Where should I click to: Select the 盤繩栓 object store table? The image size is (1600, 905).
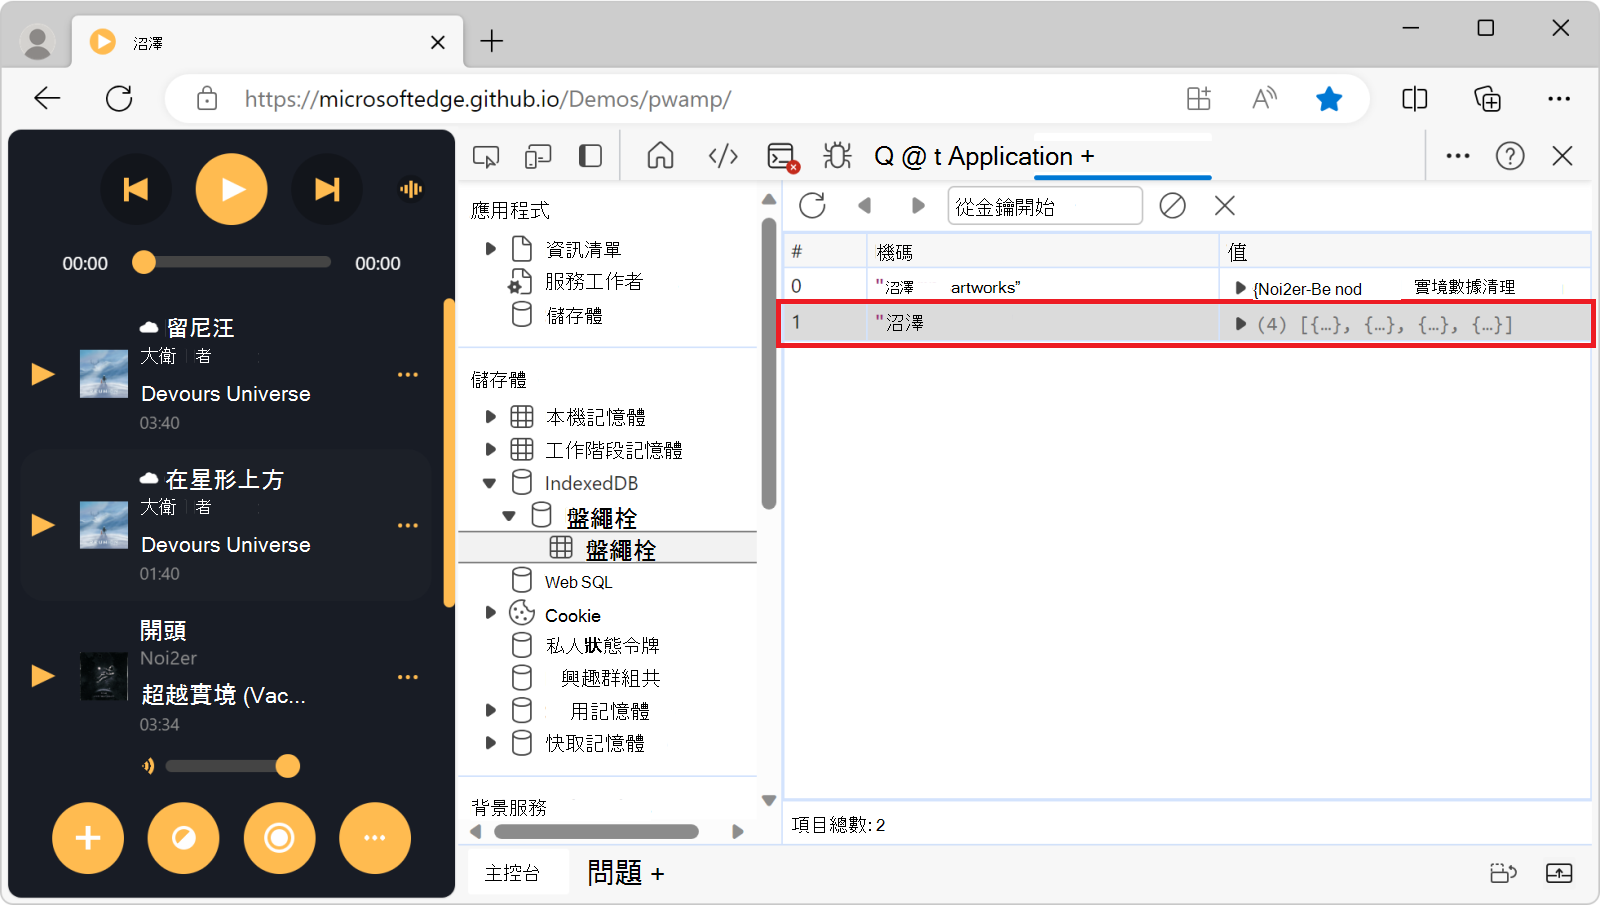(x=620, y=549)
